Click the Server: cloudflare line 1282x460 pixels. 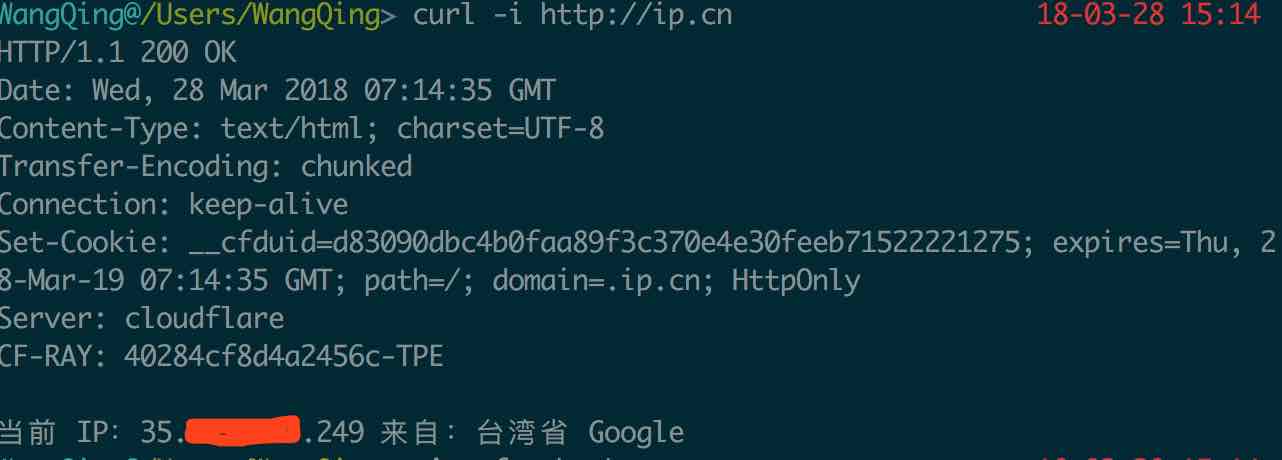(142, 319)
